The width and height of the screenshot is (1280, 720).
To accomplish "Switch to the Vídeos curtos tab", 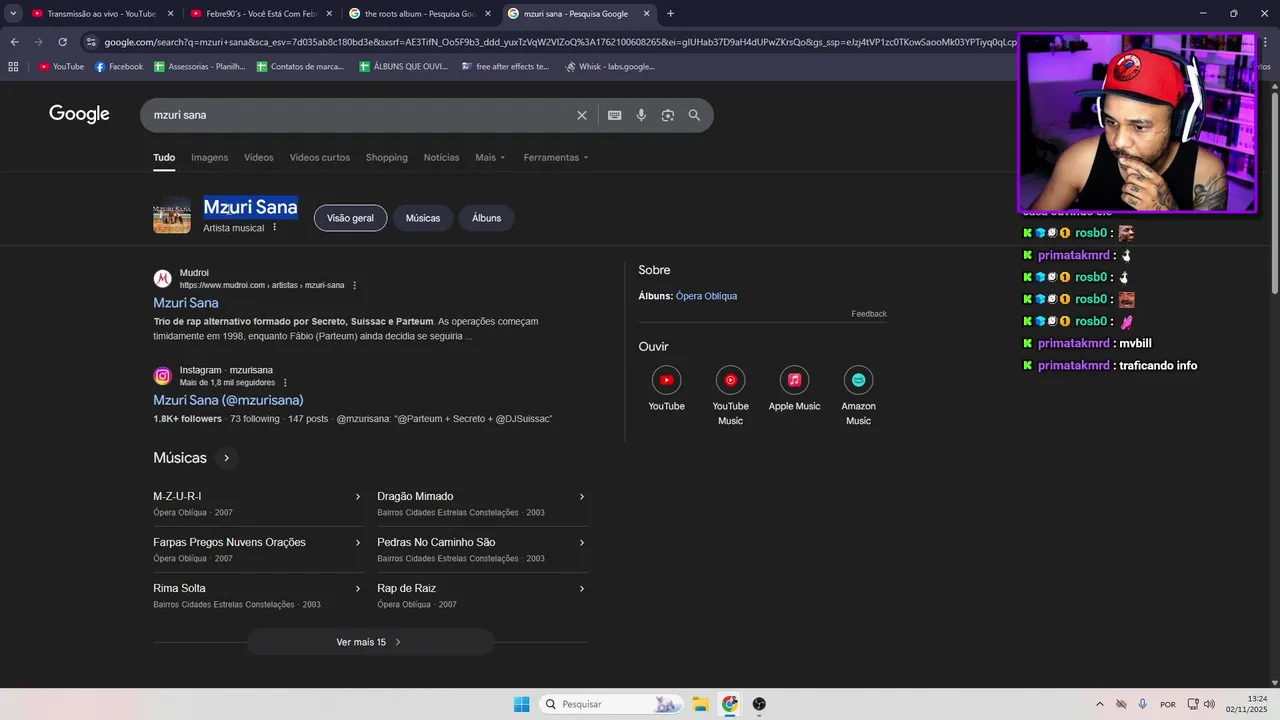I will [320, 157].
